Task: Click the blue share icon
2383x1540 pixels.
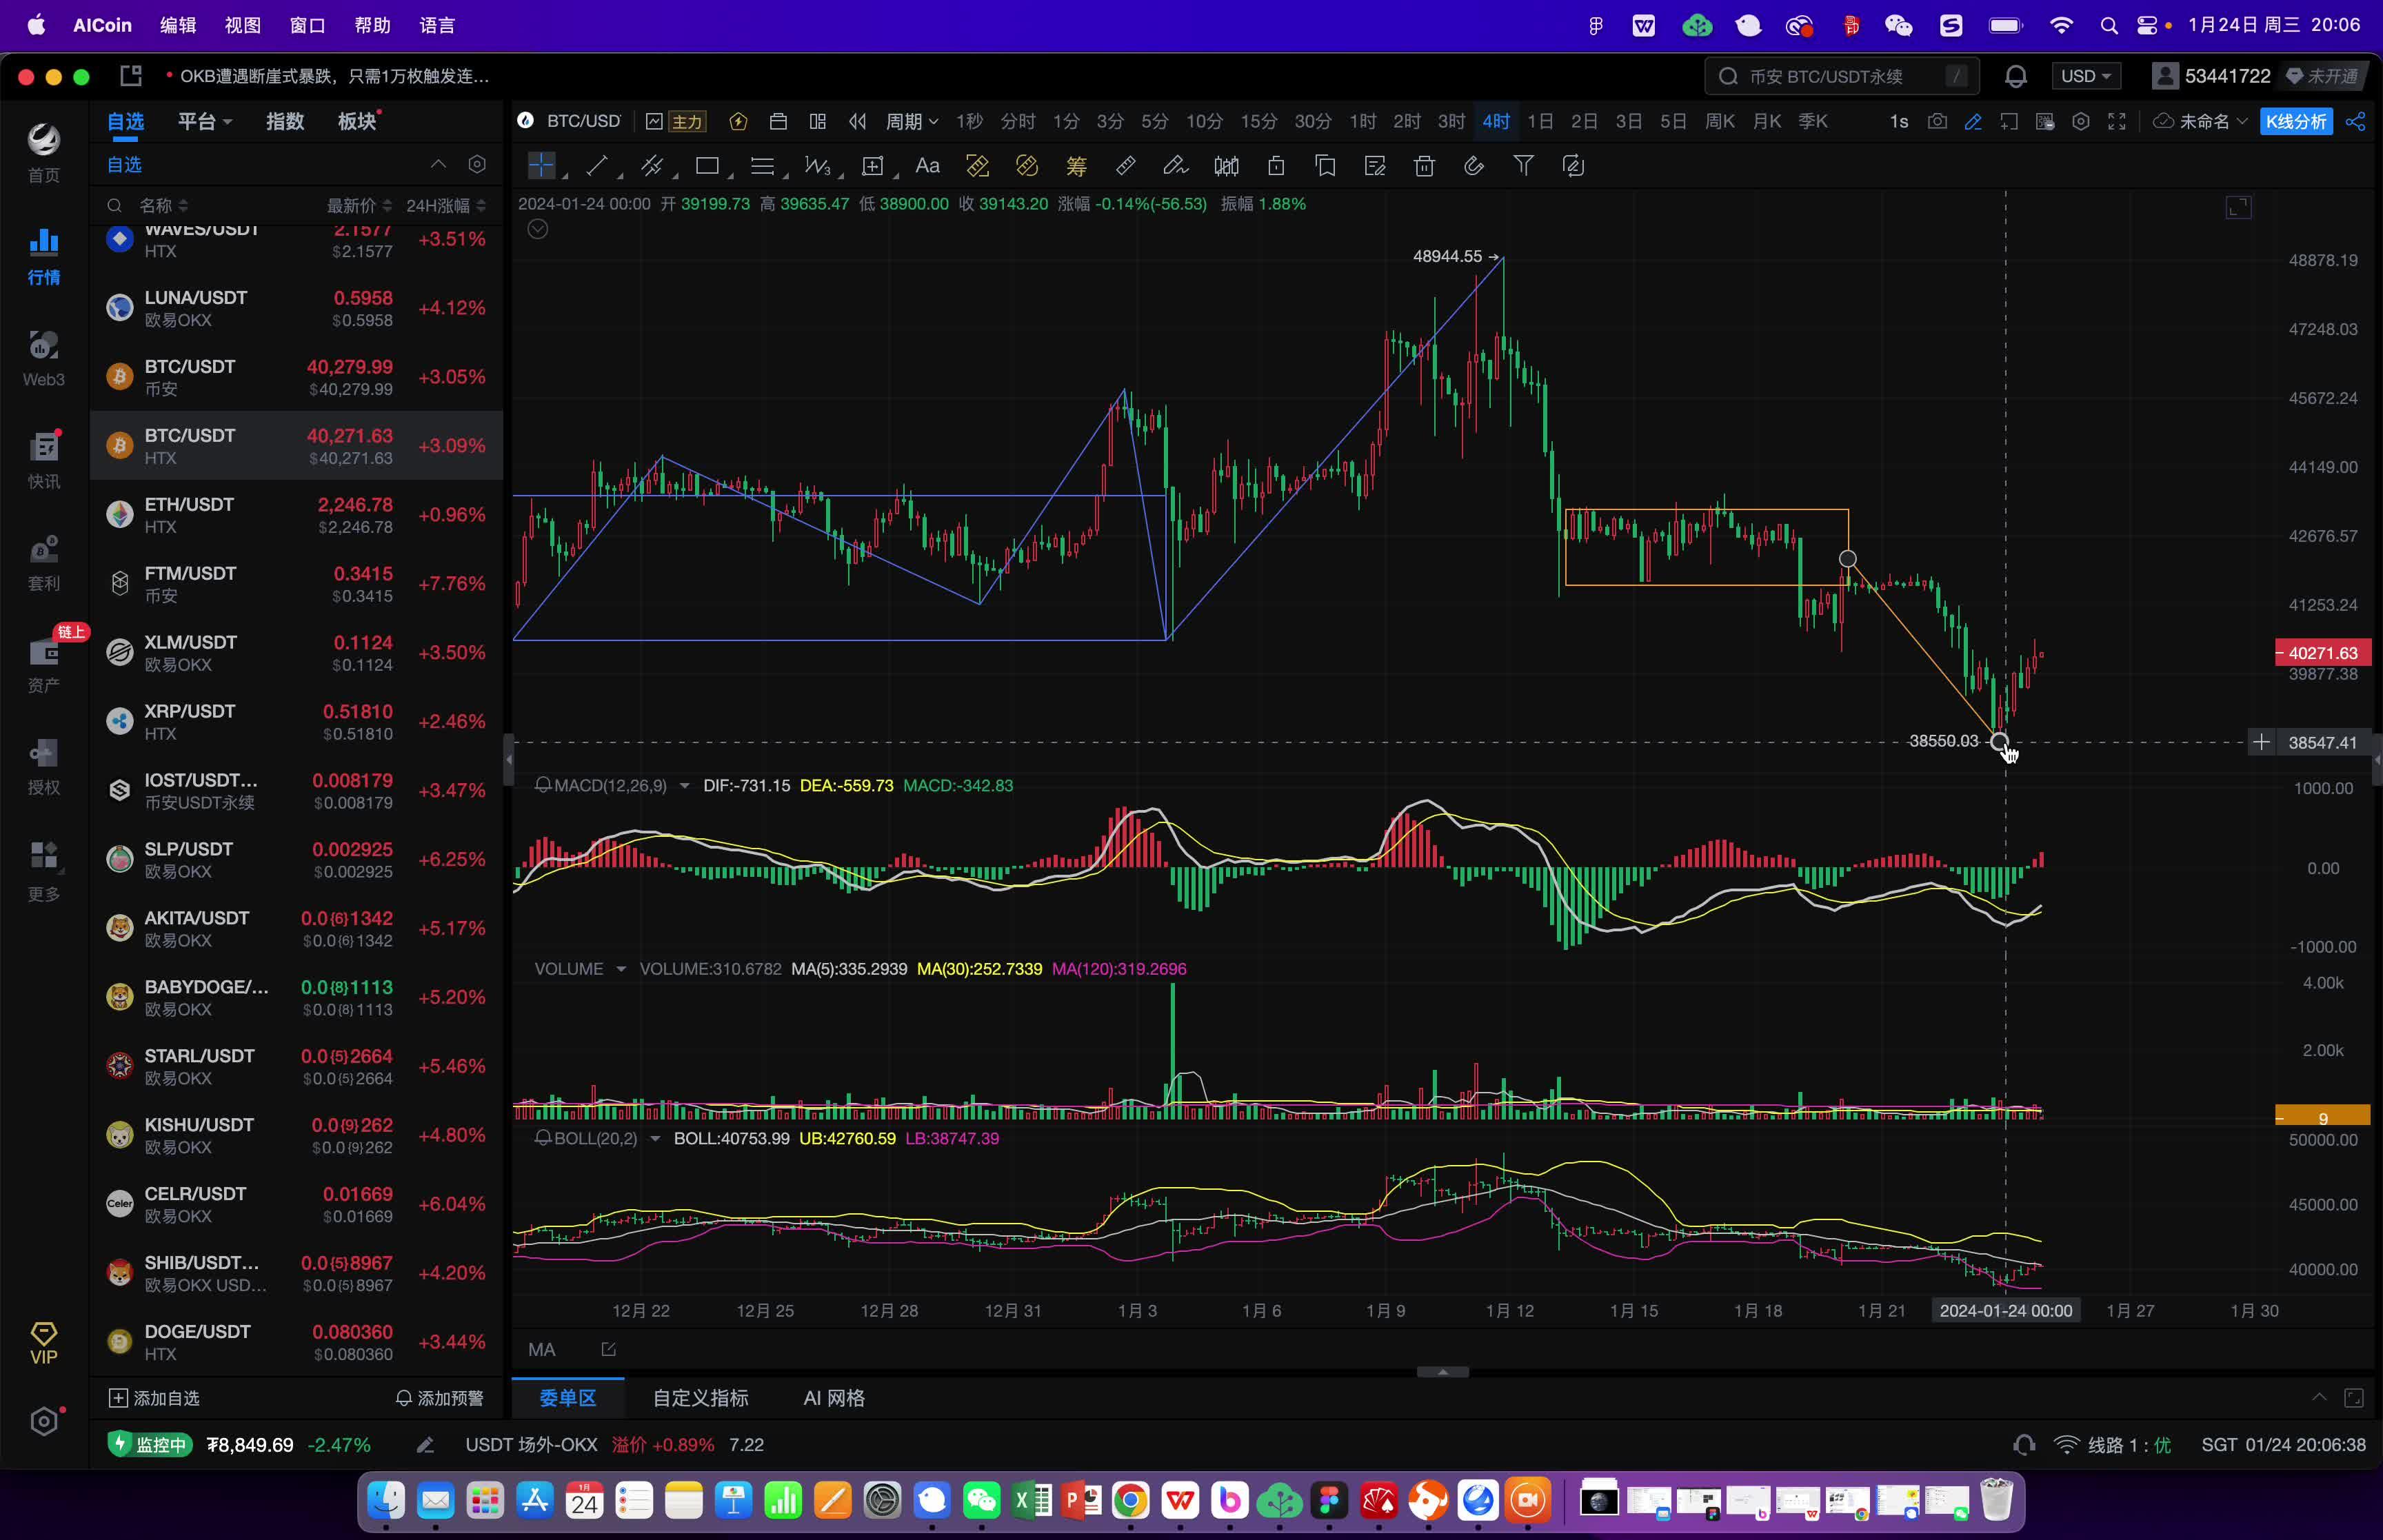Action: pyautogui.click(x=2355, y=121)
